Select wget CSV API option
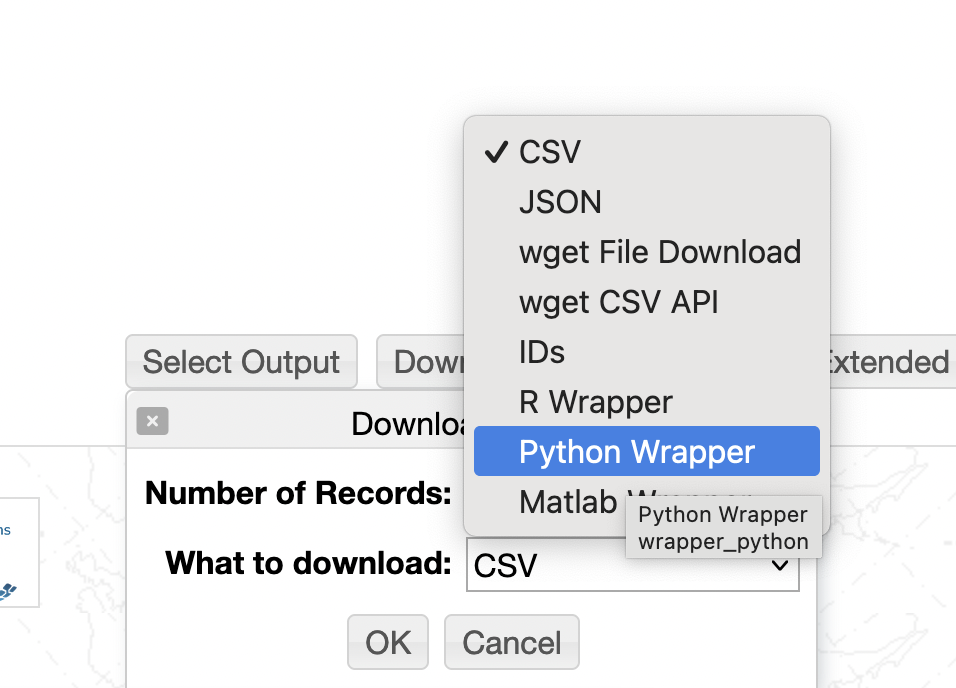Image resolution: width=956 pixels, height=688 pixels. [618, 302]
